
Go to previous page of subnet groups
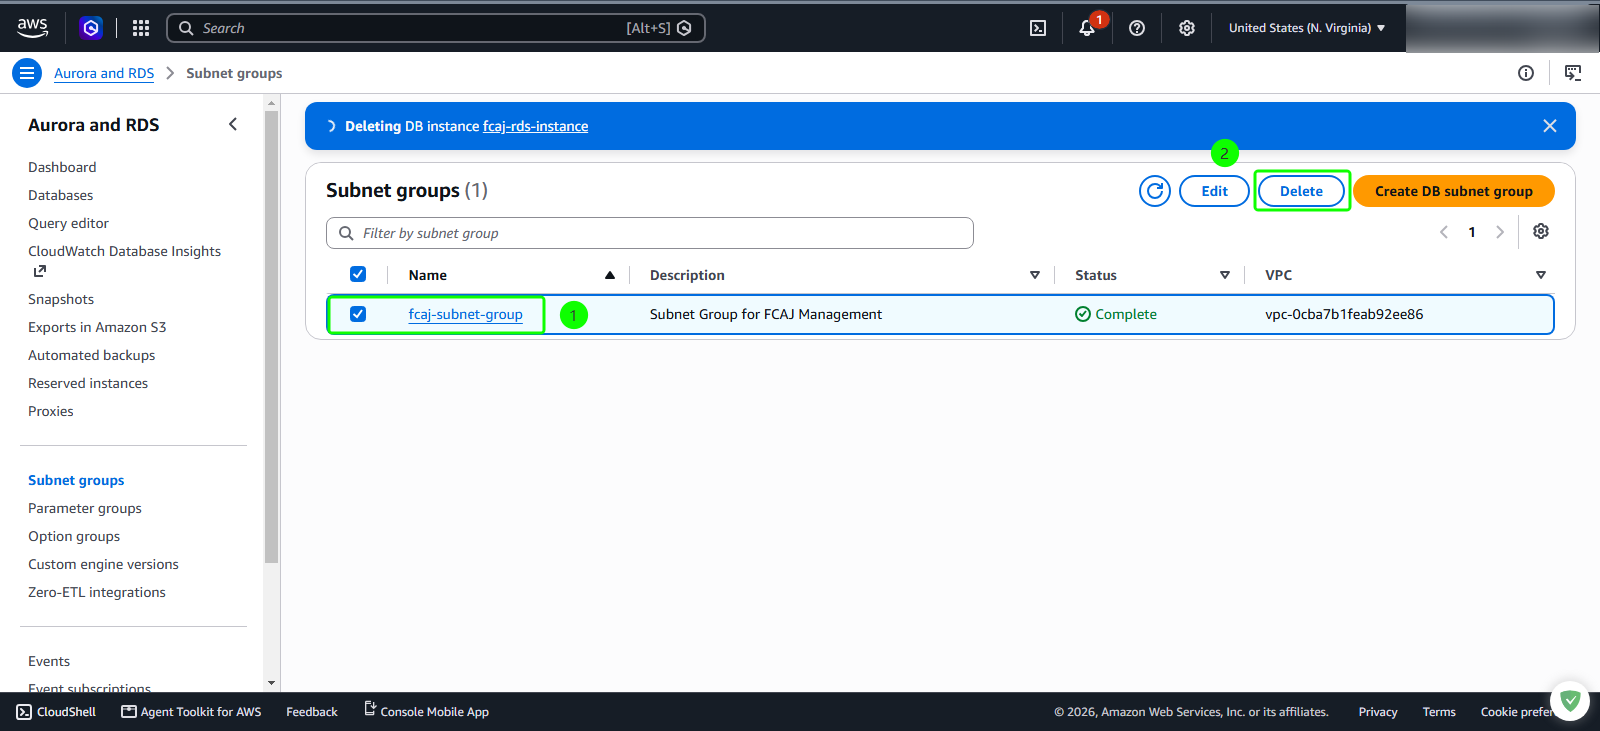coord(1444,232)
